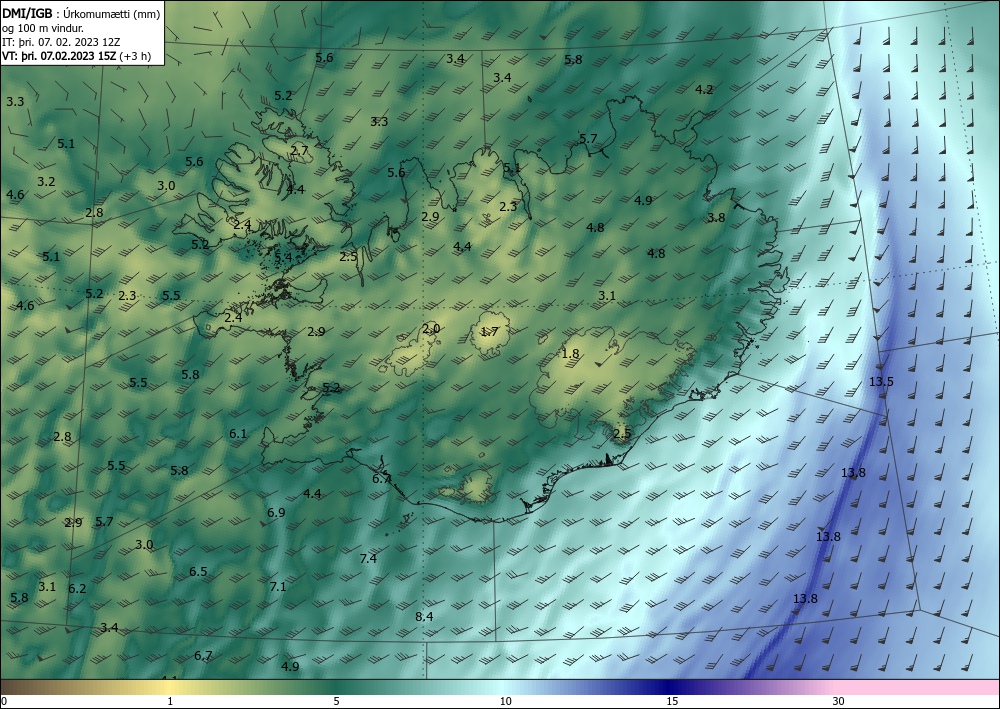
Task: Click the 6.9 value off the southwest coast
Action: (276, 513)
